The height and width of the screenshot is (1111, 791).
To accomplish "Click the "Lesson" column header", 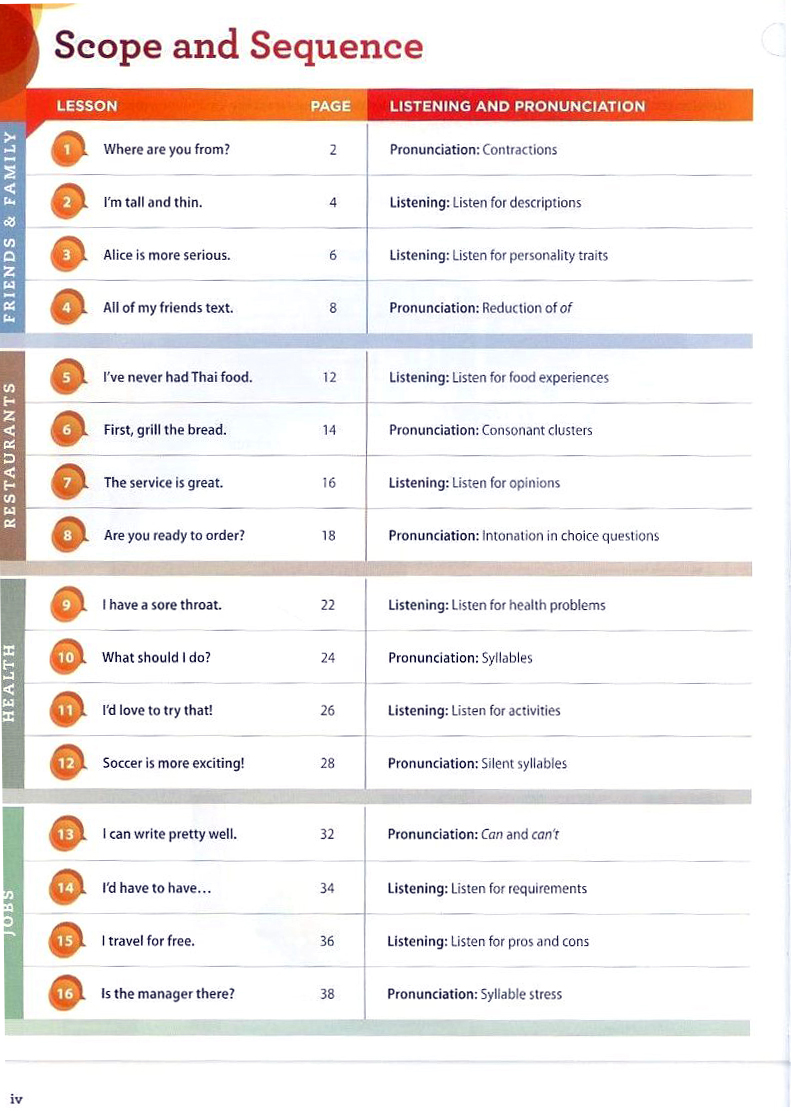I will [87, 106].
